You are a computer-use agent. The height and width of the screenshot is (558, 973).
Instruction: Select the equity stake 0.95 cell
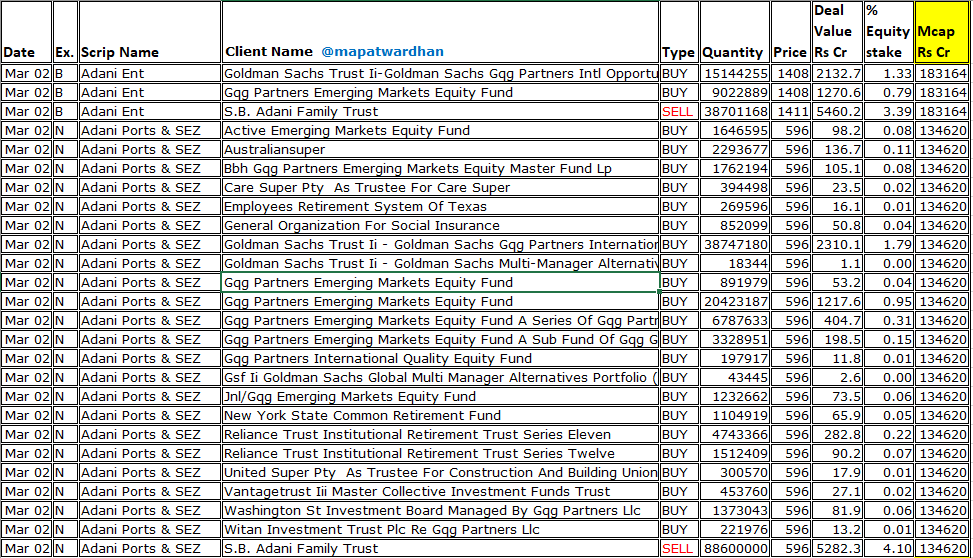pyautogui.click(x=889, y=302)
